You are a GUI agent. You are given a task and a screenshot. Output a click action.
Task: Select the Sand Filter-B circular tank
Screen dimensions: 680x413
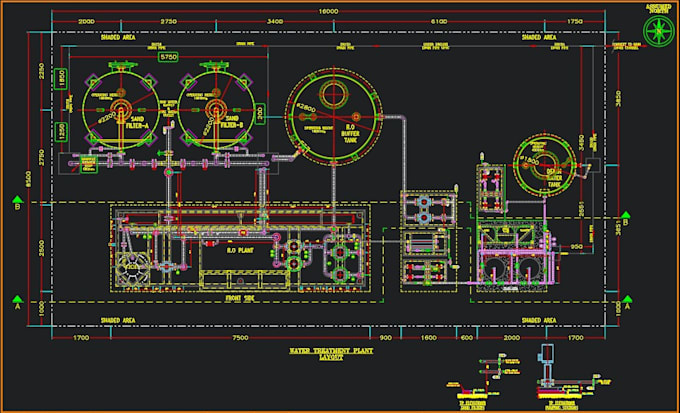click(216, 110)
